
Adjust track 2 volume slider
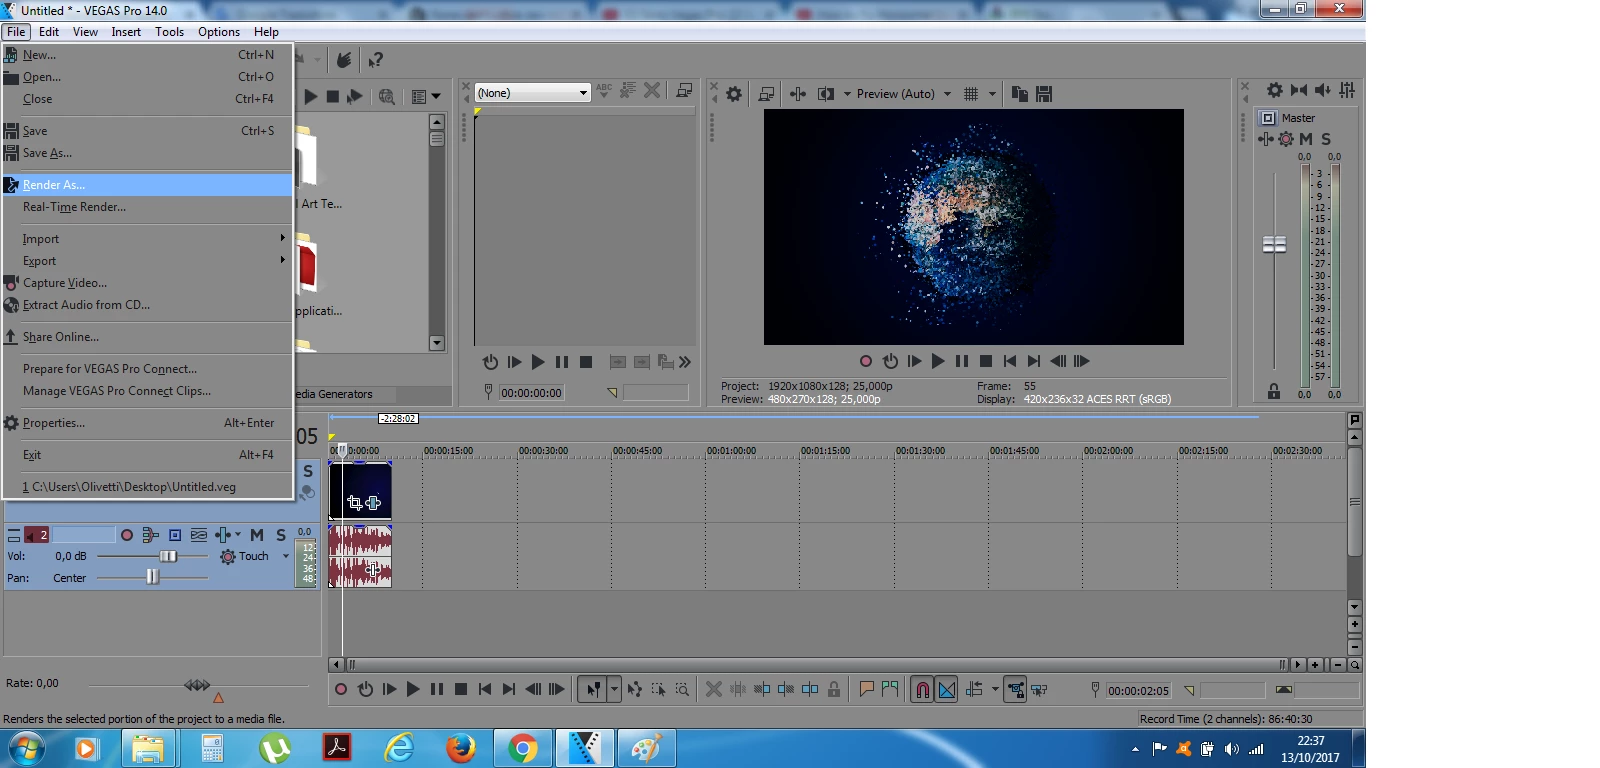[x=168, y=556]
